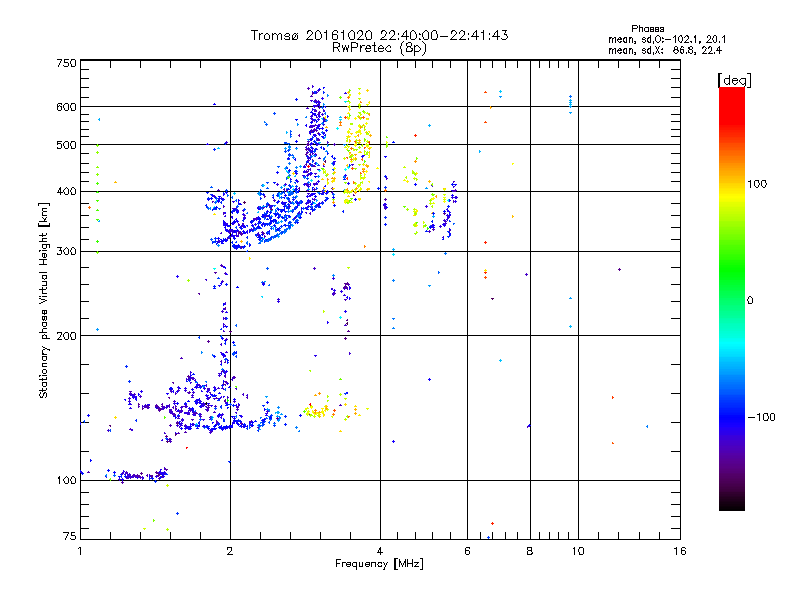Click the plot title 'Tromsø 20161020 22:40:00-22:41:43'
This screenshot has width=800, height=600.
click(x=379, y=35)
